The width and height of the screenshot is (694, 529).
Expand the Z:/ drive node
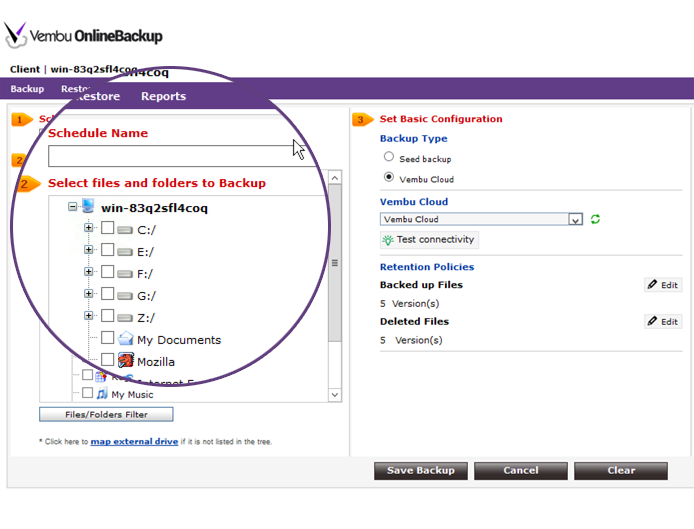(89, 316)
